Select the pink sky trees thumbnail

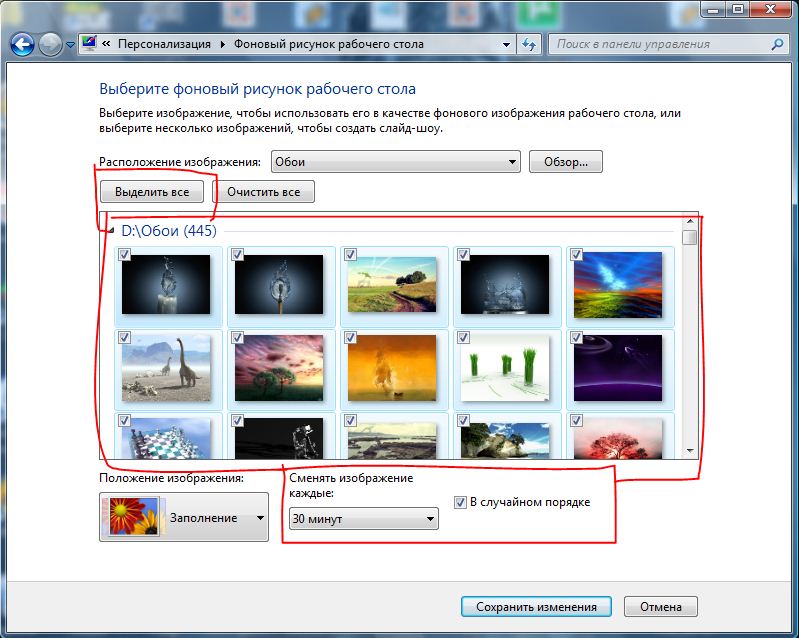click(279, 368)
